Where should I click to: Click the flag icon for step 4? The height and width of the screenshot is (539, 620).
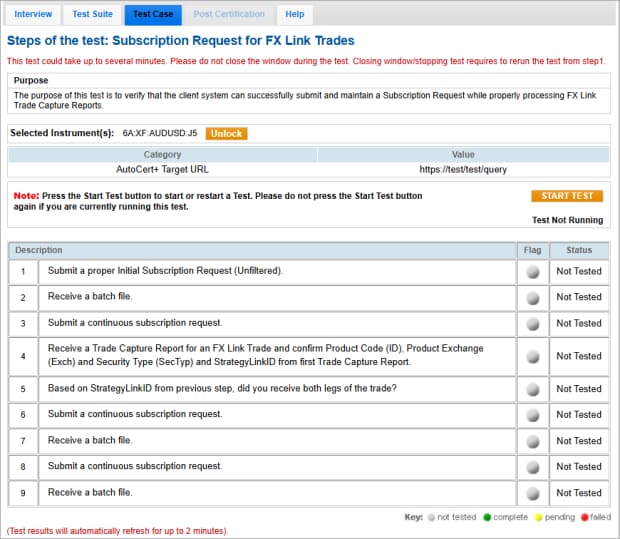pos(532,356)
